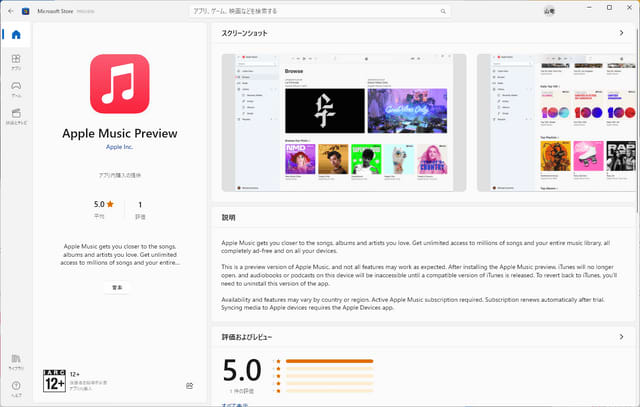640x407 pixels.
Task: Click the red Apple Music app icon
Action: click(x=119, y=85)
